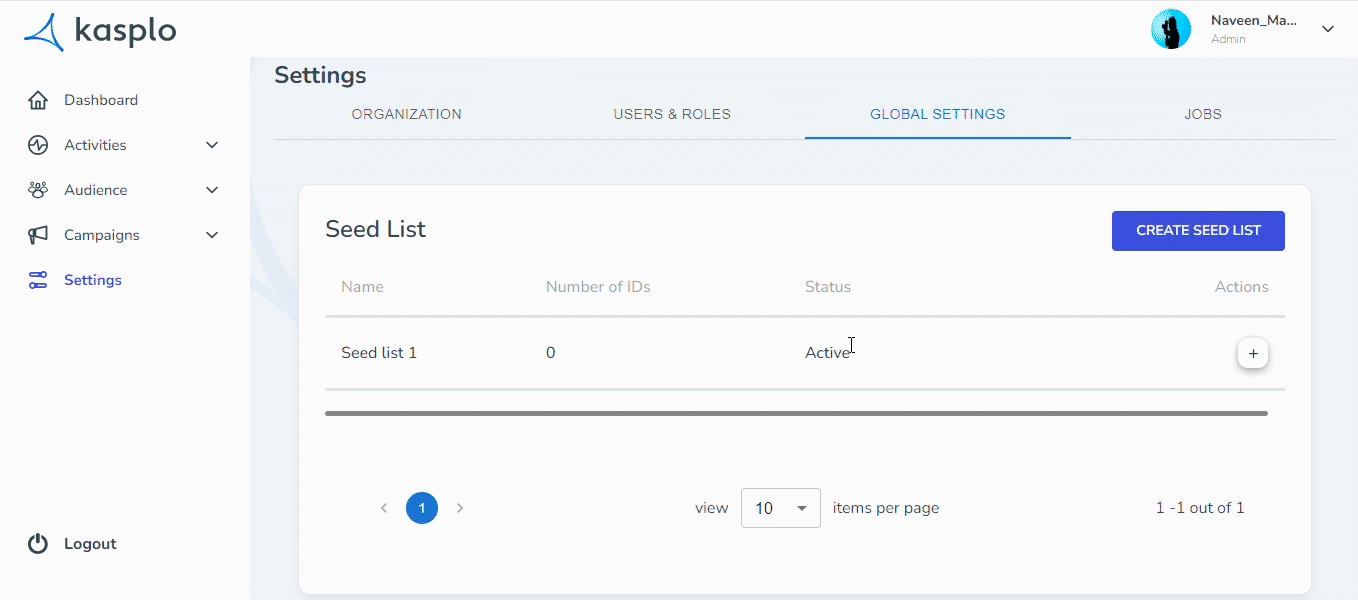Viewport: 1358px width, 600px height.
Task: Click the kasplo logo
Action: [x=100, y=31]
